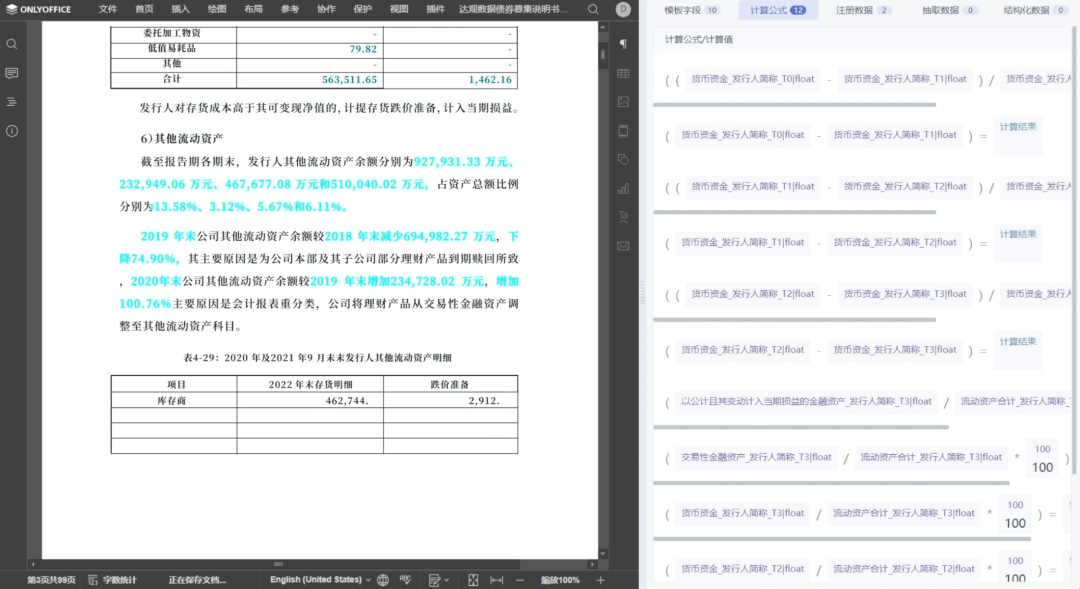Viewport: 1080px width, 589px height.
Task: Click the fit to width icon
Action: [497, 580]
